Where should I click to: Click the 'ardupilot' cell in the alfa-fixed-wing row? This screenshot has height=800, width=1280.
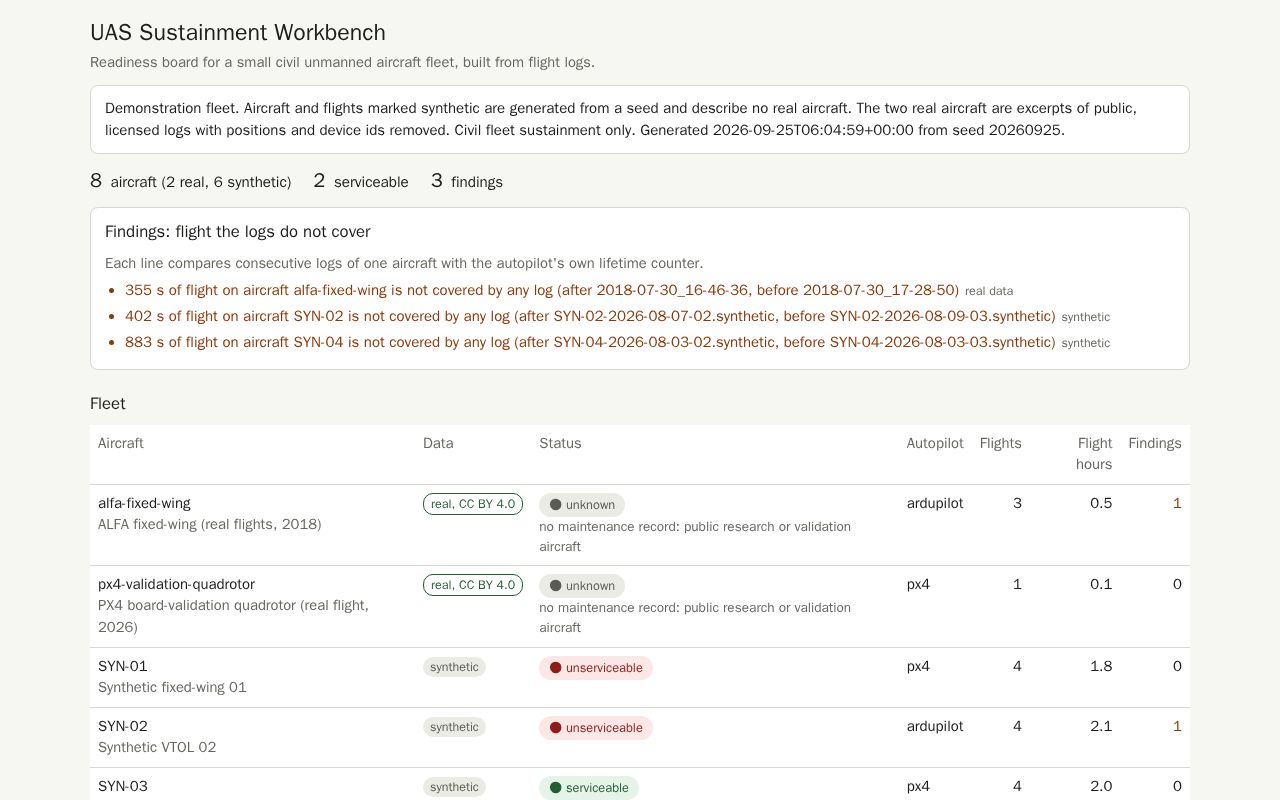click(935, 503)
